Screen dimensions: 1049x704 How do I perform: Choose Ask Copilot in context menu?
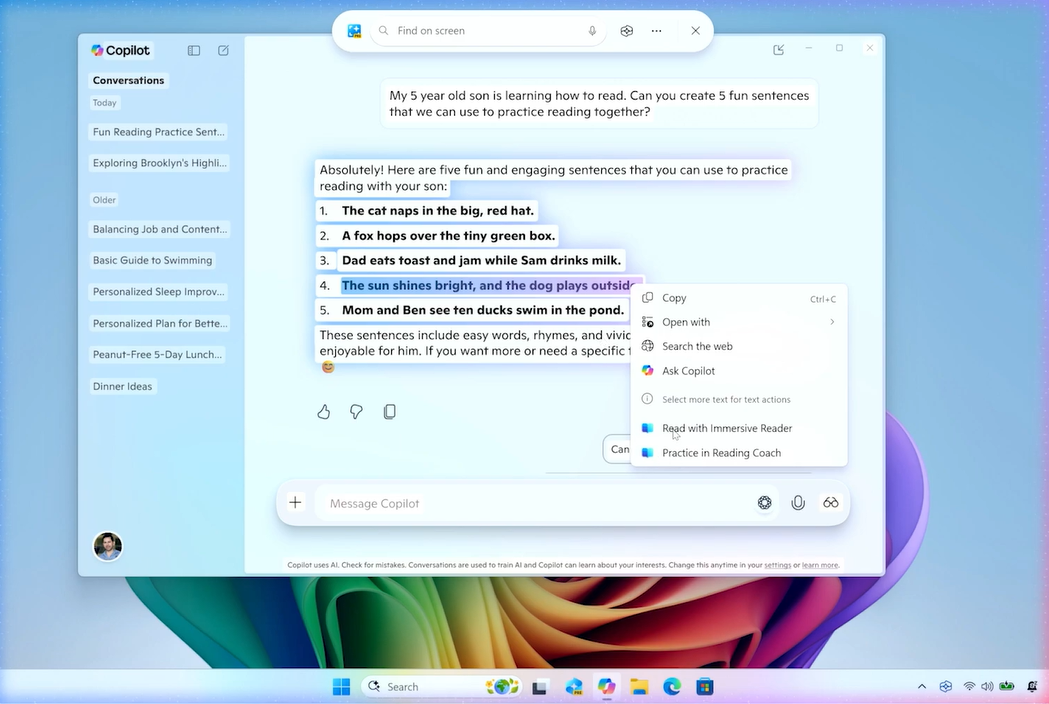coord(739,371)
